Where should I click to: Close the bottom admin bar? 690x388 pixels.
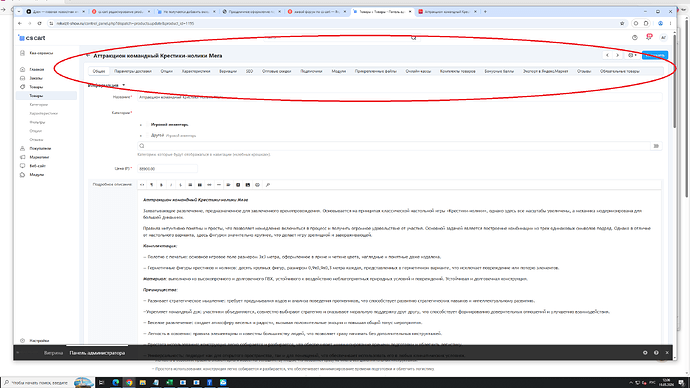pos(667,353)
